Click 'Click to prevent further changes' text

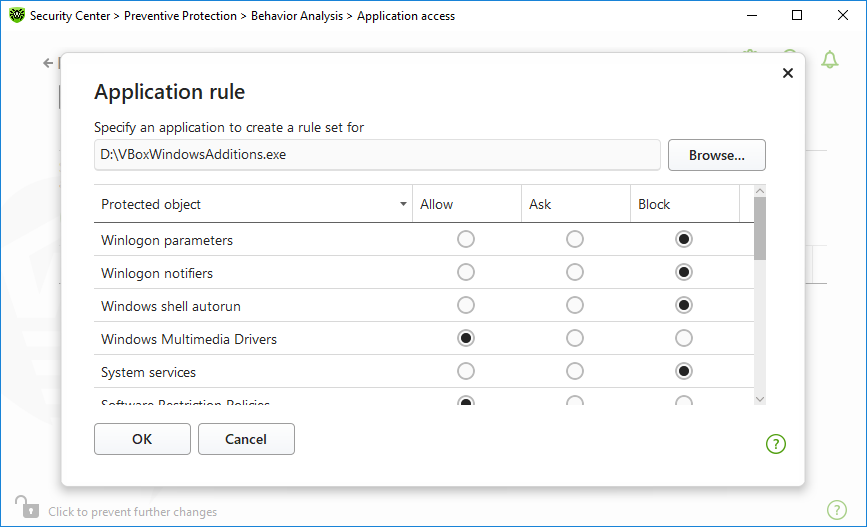[x=132, y=512]
